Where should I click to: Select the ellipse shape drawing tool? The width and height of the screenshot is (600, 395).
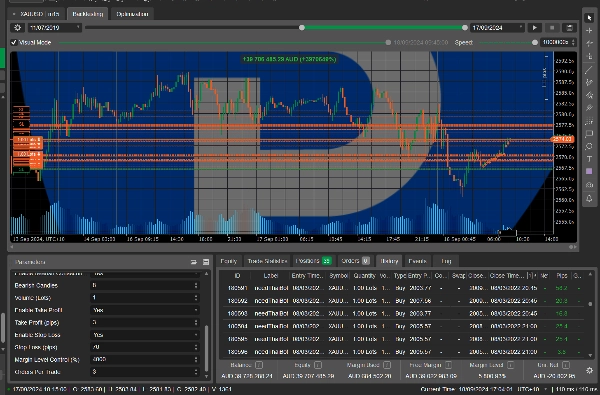[x=589, y=146]
